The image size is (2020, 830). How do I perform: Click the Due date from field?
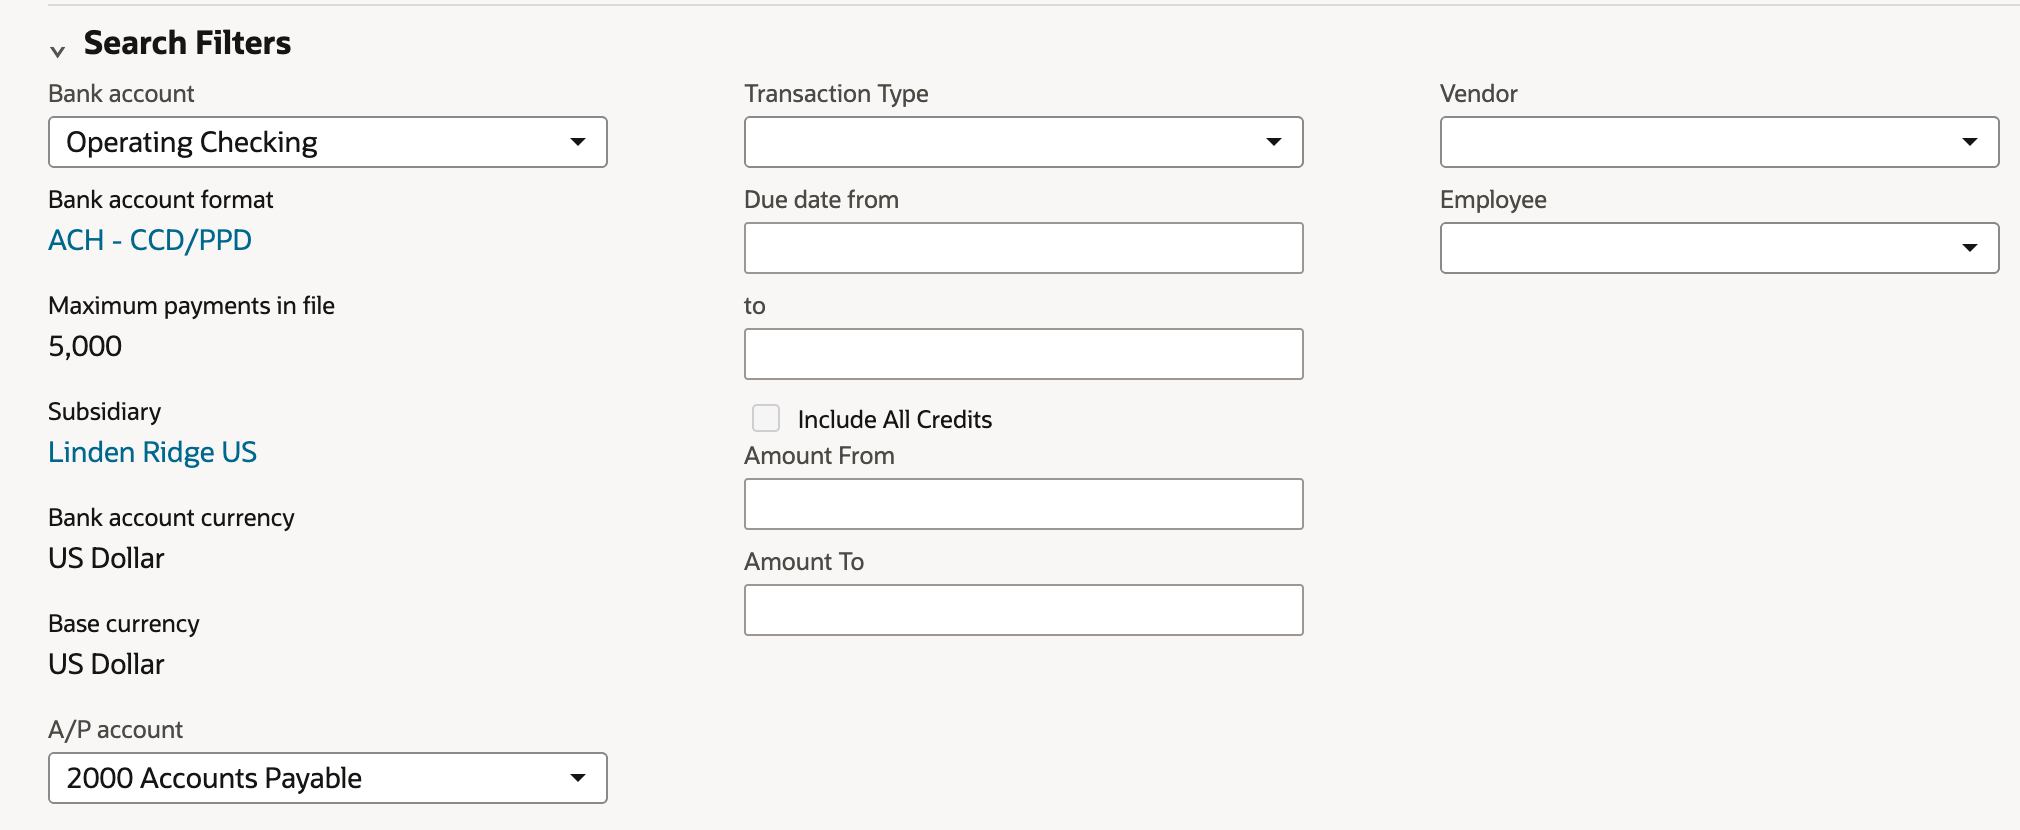[x=1023, y=248]
